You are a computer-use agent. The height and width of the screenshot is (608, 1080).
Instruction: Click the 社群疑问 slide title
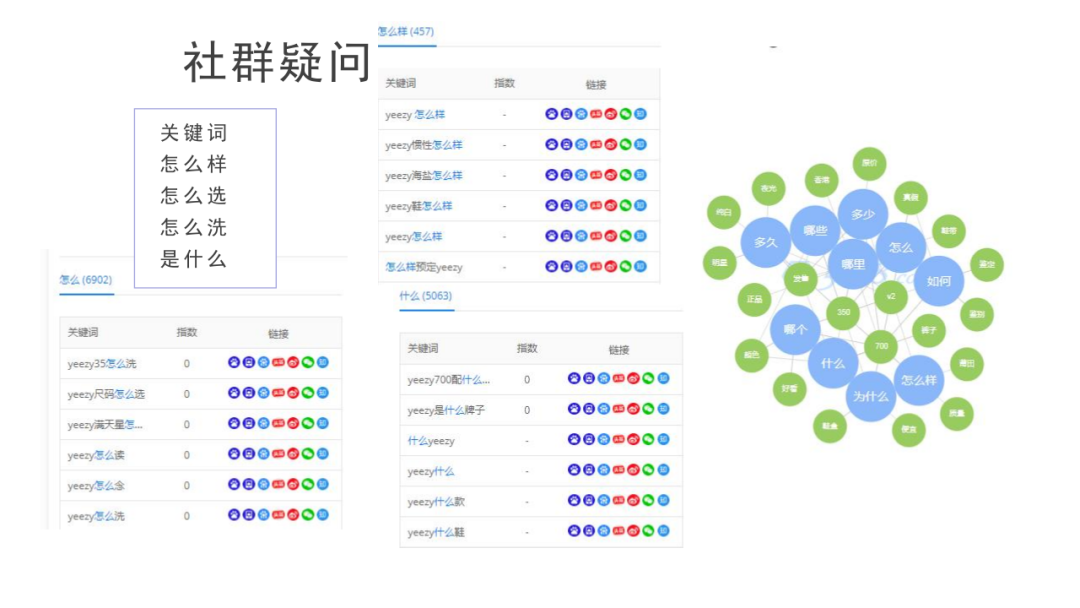click(277, 63)
